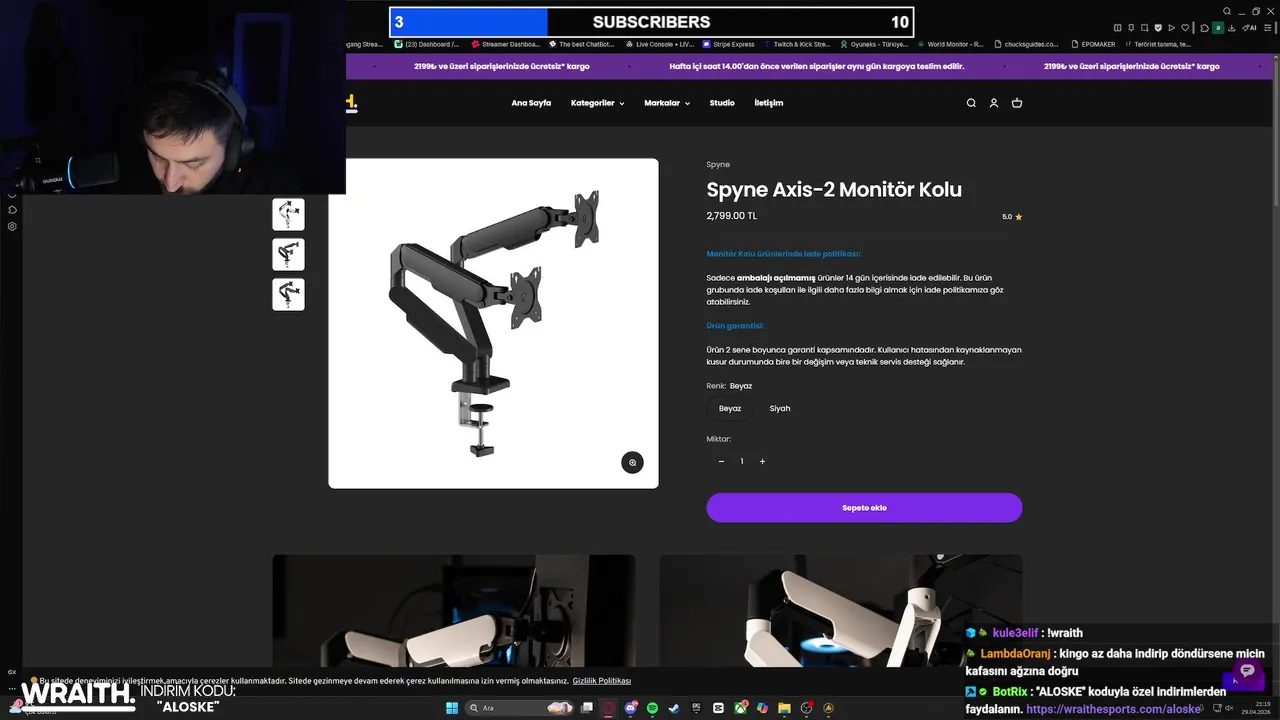Decrease quantity with the minus button
The width and height of the screenshot is (1280, 720).
(x=721, y=461)
